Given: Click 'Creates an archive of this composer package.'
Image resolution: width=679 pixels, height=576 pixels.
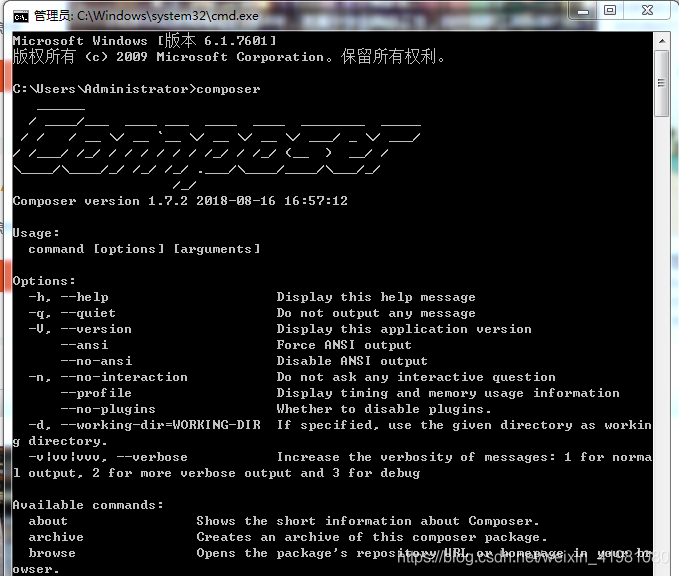Looking at the screenshot, I should 372,537.
